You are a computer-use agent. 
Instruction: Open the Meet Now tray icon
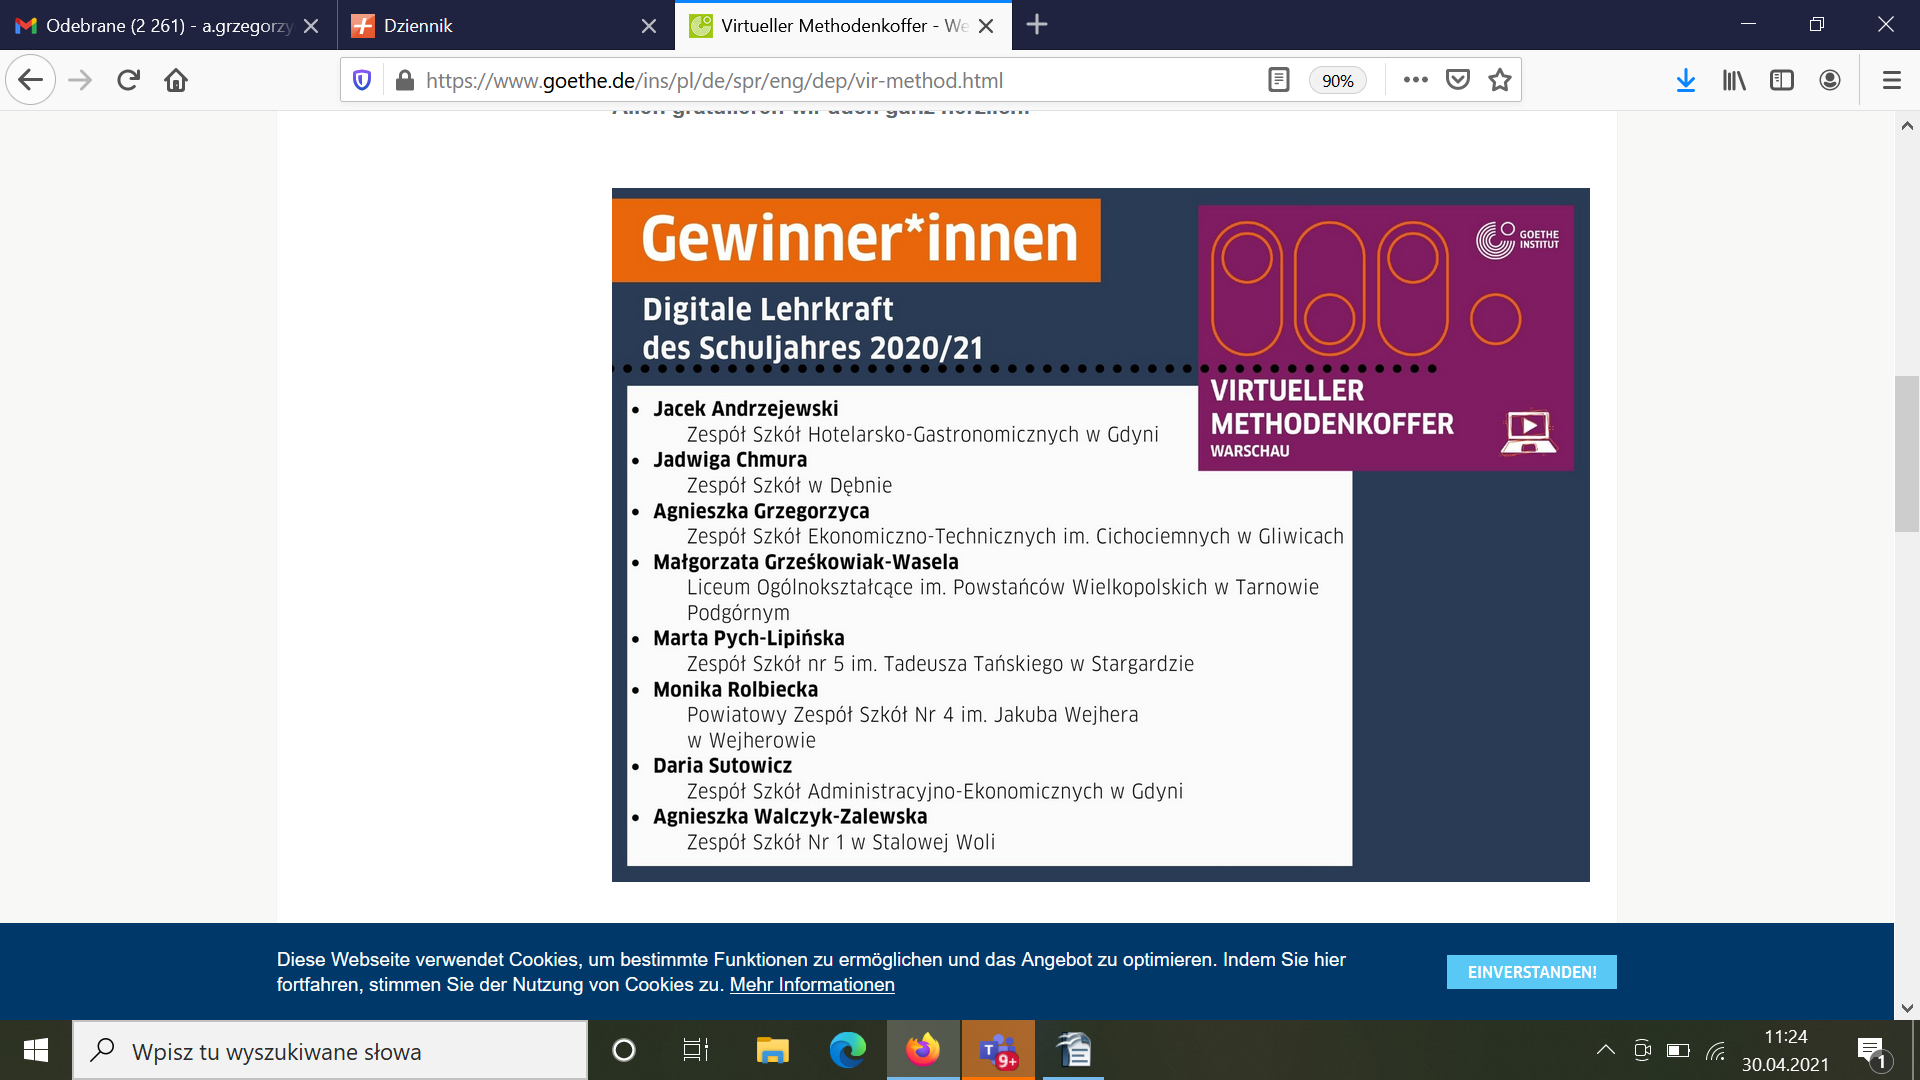coord(1642,1050)
